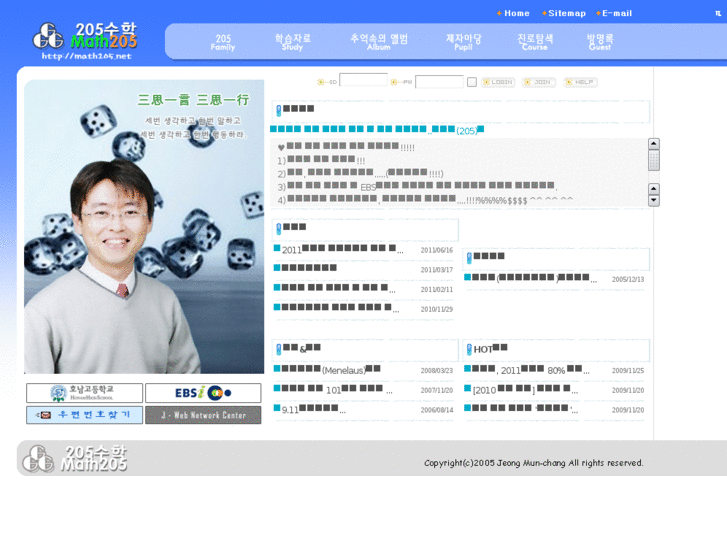Open the Study menu
Viewport: 727px width, 545px height.
point(293,42)
